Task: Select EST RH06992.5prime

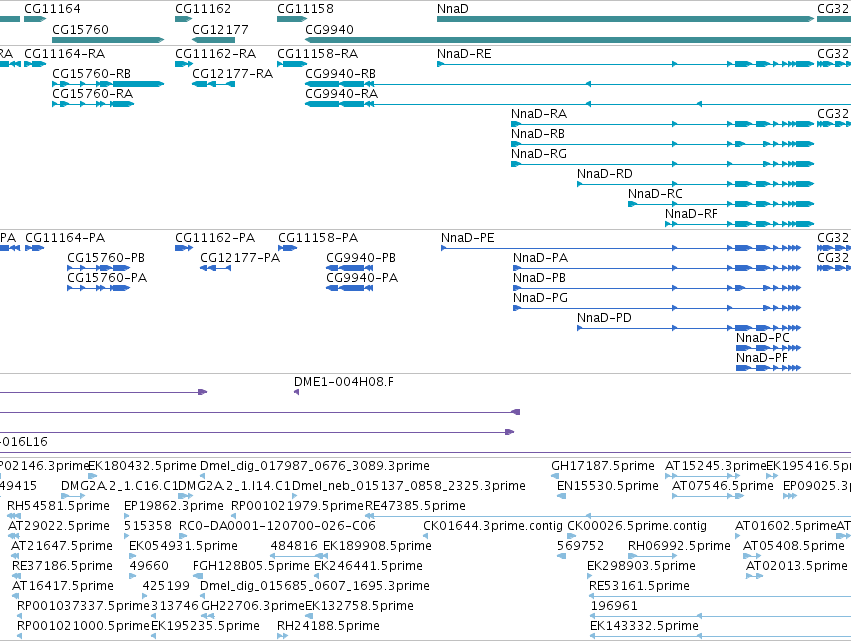Action: coord(679,547)
